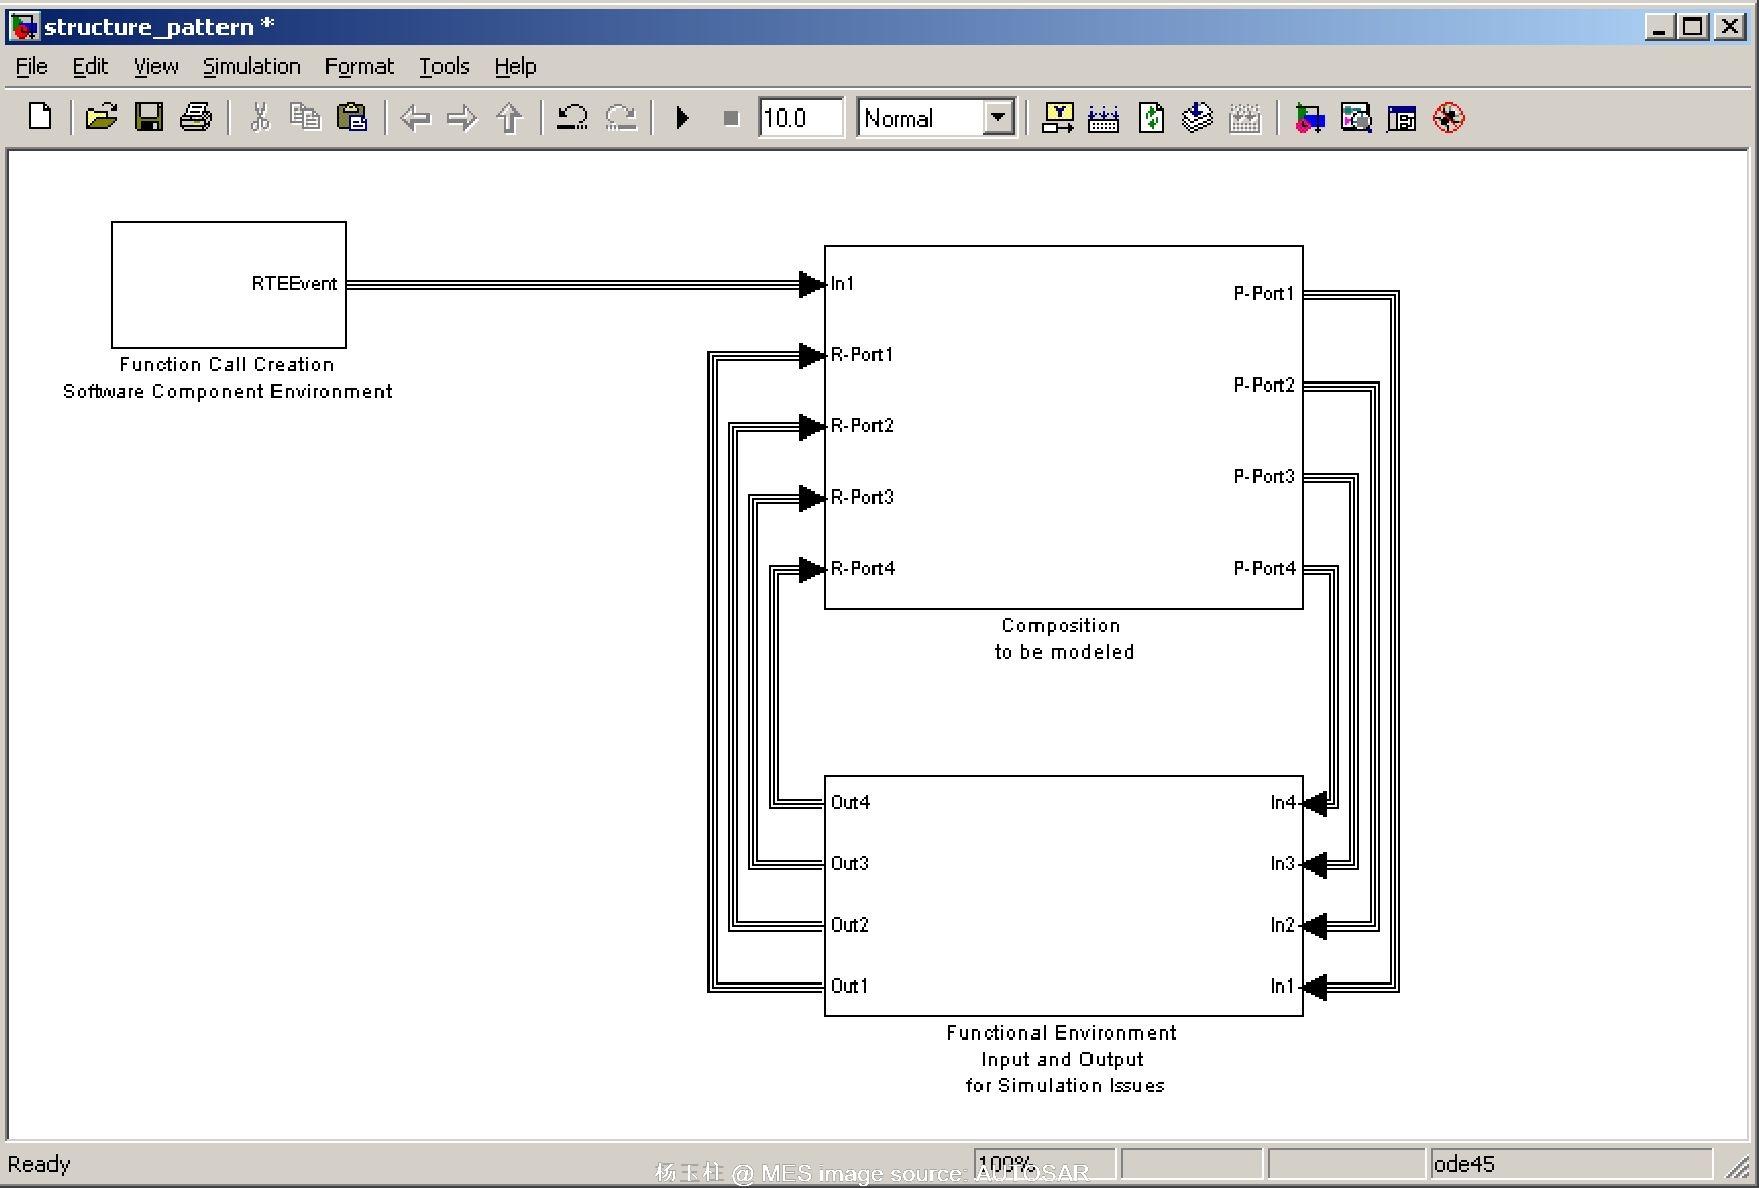Open the Simulink Library Browser
Viewport: 1759px width, 1188px height.
tap(1307, 117)
